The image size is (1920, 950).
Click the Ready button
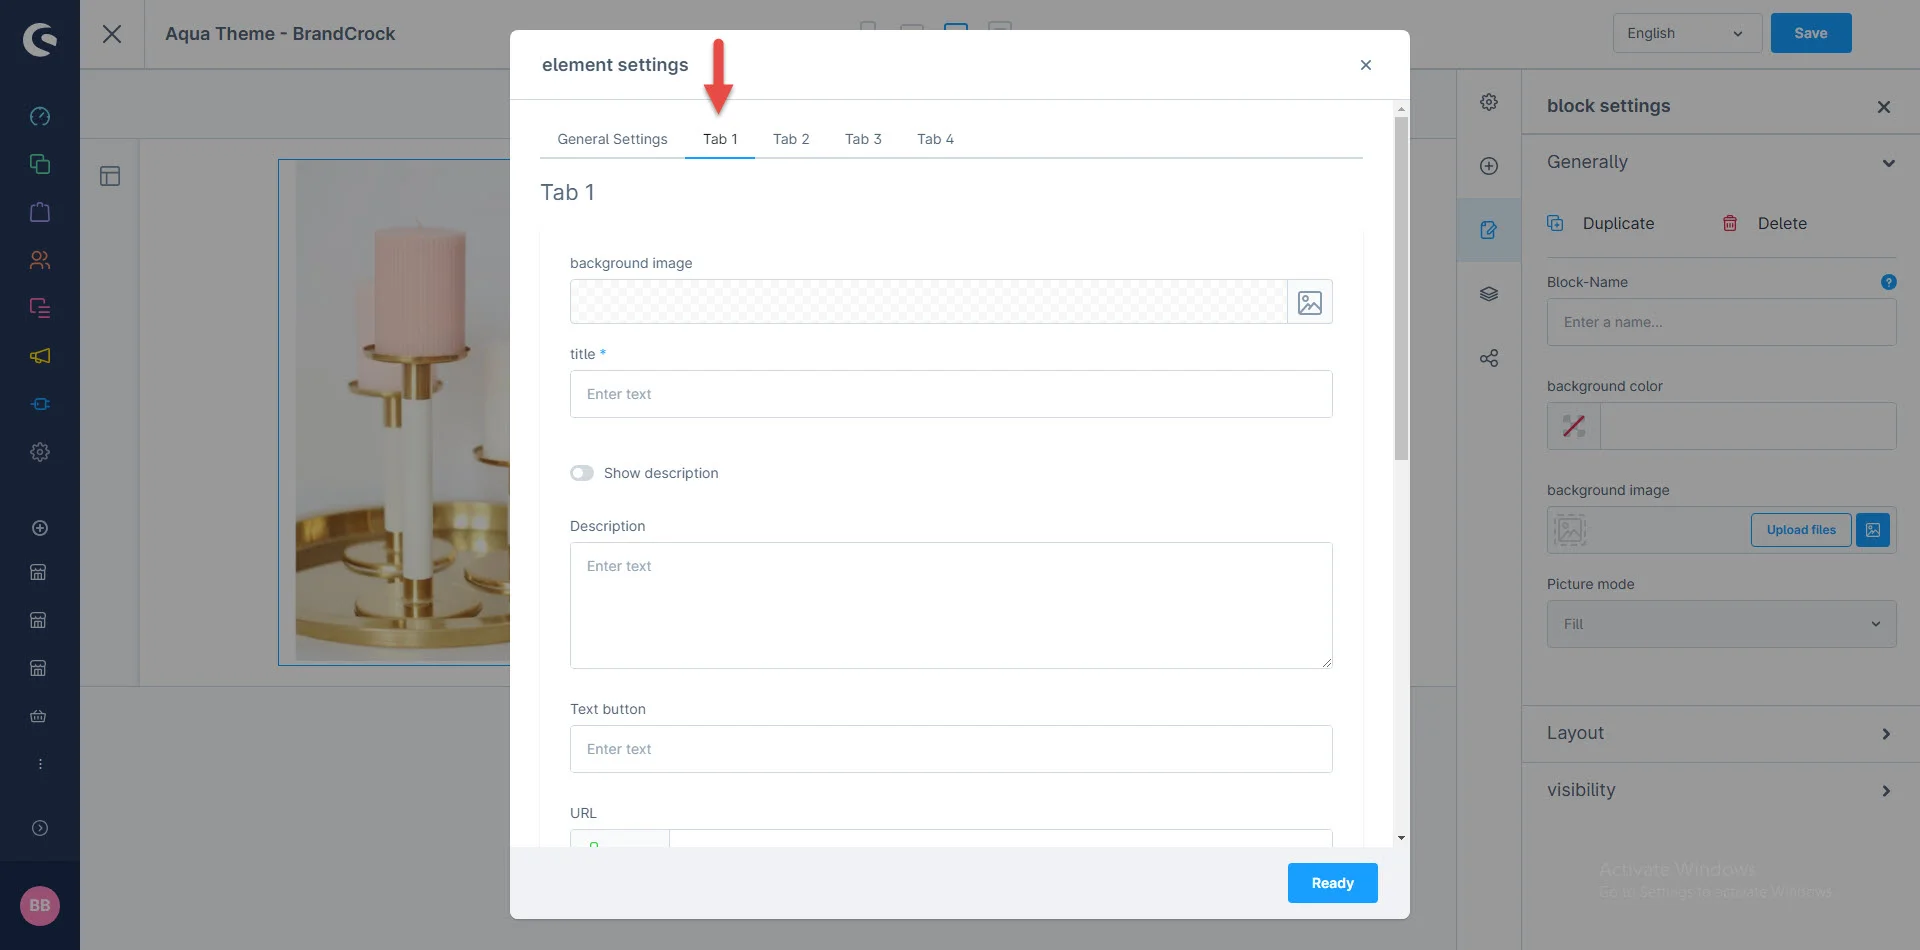pos(1332,883)
